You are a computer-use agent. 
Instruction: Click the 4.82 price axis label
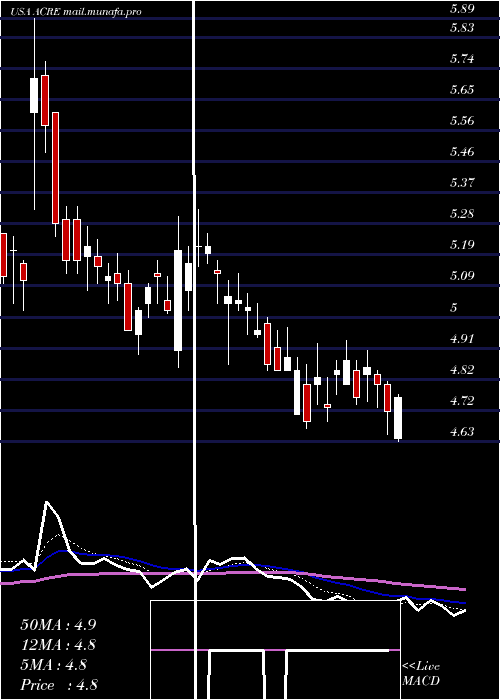[462, 370]
